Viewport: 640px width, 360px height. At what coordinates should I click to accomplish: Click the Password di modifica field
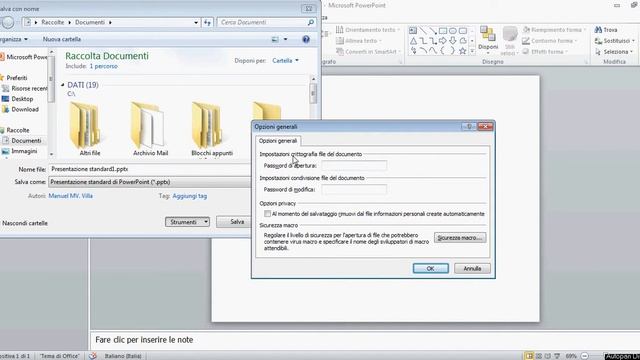tap(354, 189)
